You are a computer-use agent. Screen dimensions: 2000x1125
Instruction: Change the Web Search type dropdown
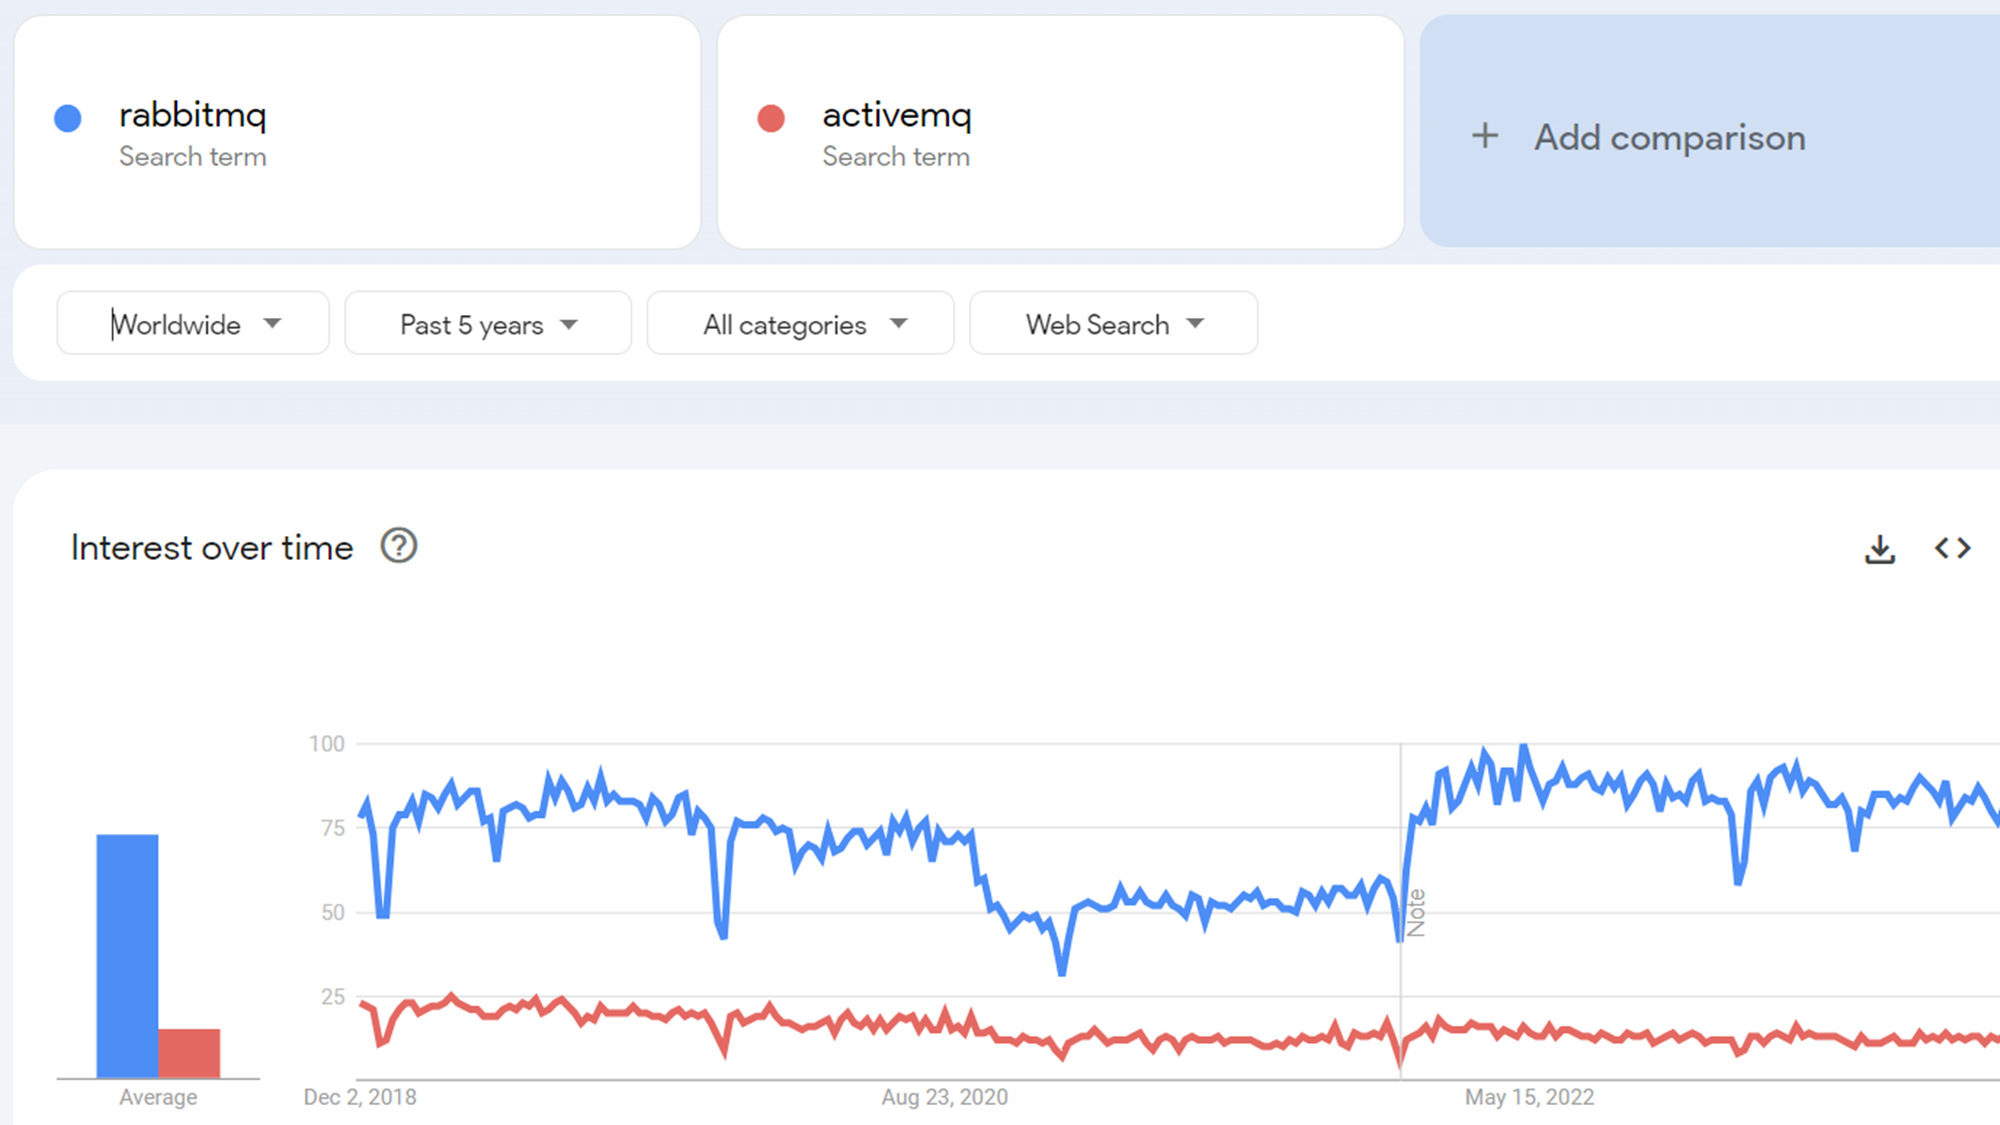tap(1113, 324)
